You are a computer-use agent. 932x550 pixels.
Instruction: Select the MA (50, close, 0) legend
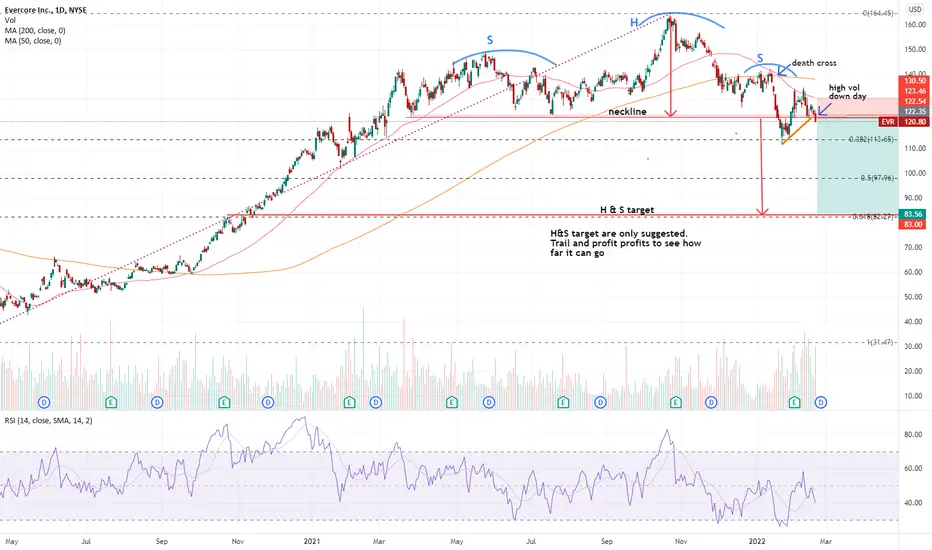click(x=33, y=40)
